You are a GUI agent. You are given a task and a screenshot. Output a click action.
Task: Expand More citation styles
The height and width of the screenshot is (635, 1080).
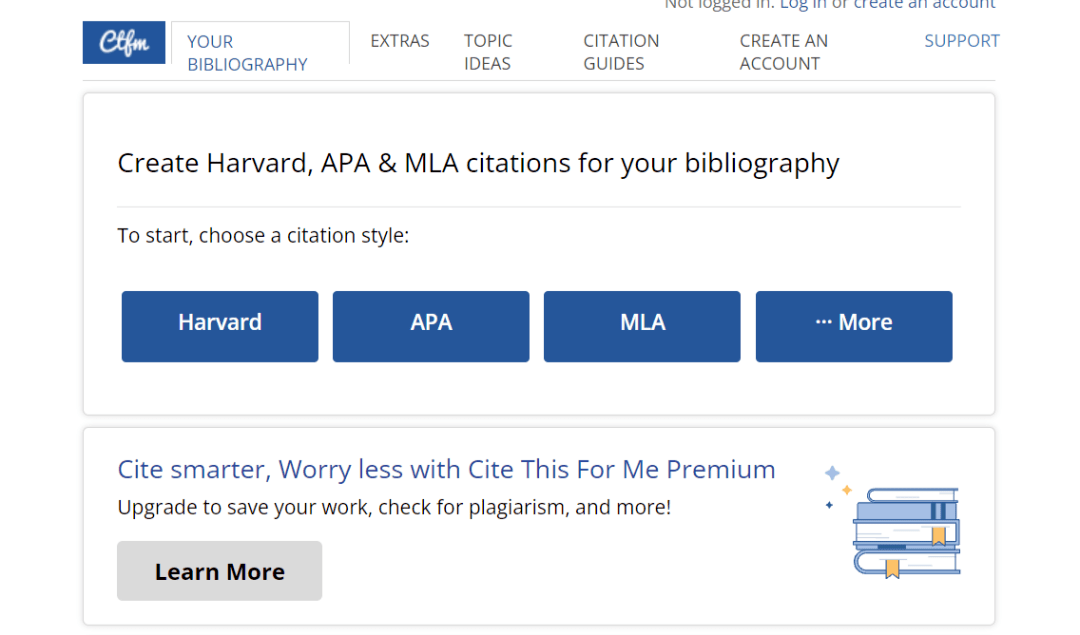pyautogui.click(x=854, y=326)
